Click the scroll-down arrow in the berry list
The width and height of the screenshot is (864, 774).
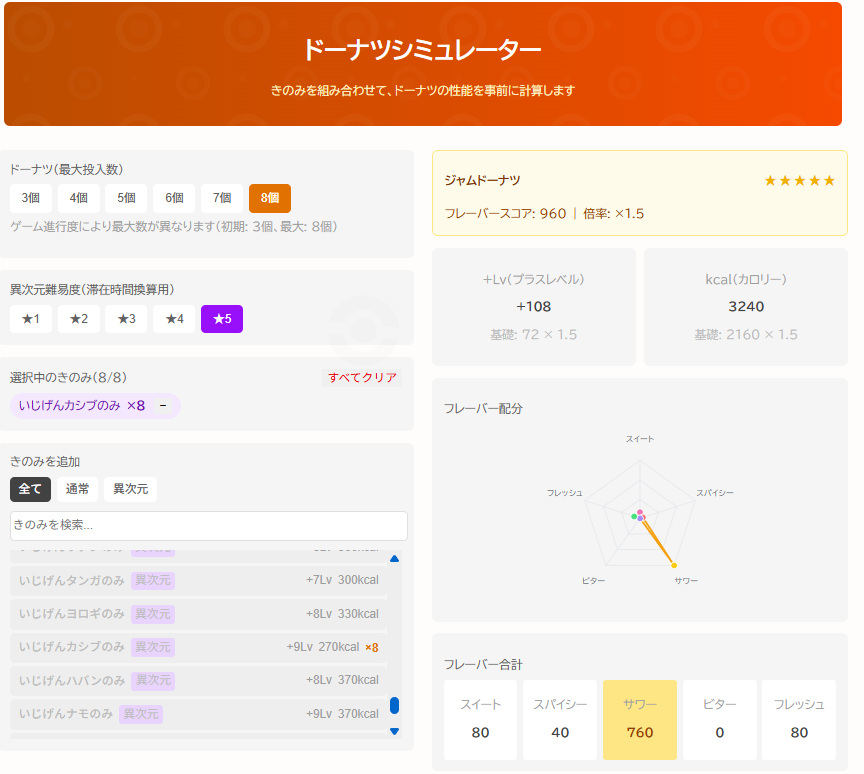click(x=395, y=731)
